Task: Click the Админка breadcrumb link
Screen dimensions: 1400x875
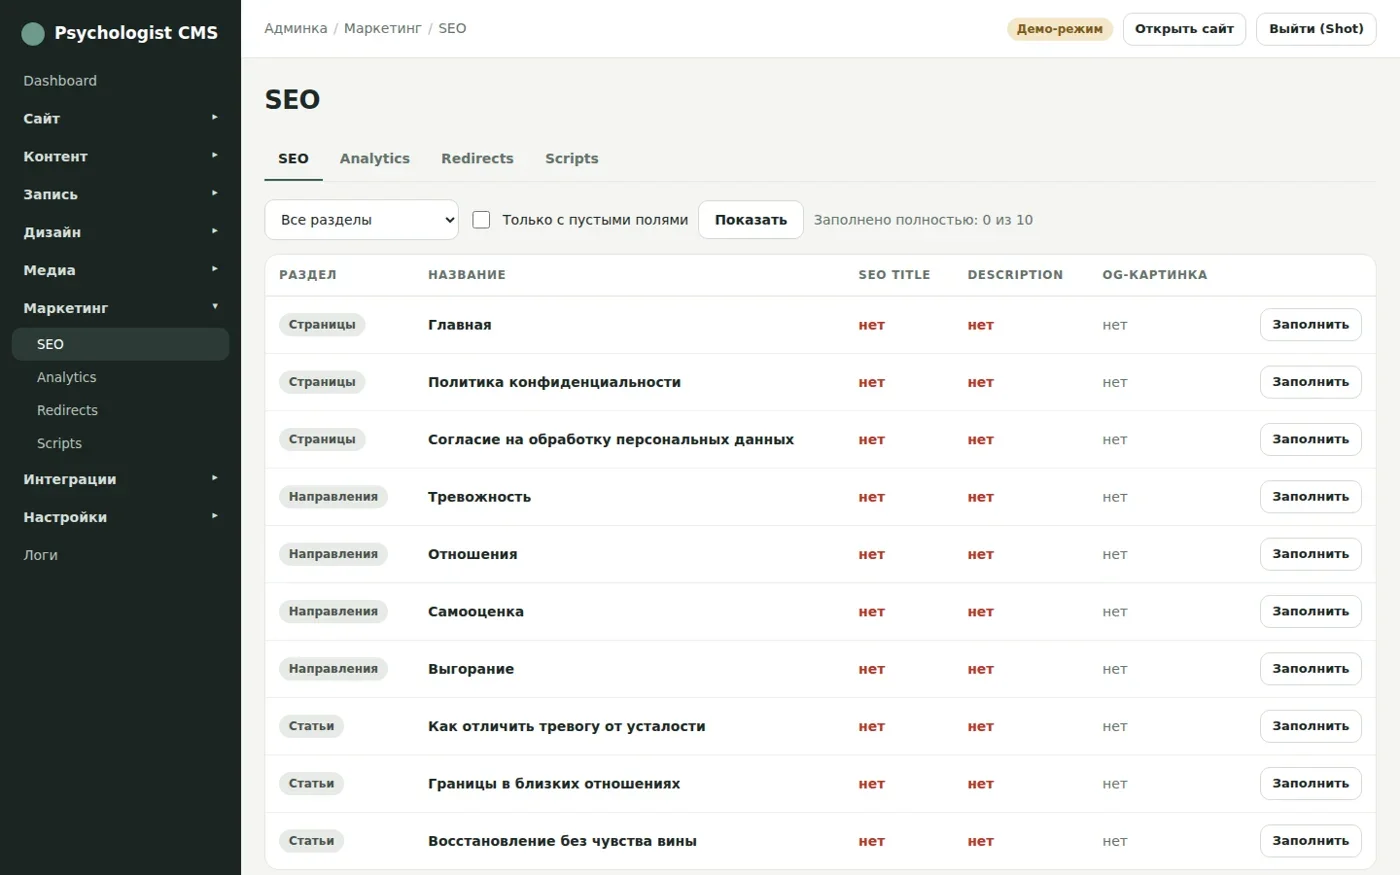Action: (x=296, y=28)
